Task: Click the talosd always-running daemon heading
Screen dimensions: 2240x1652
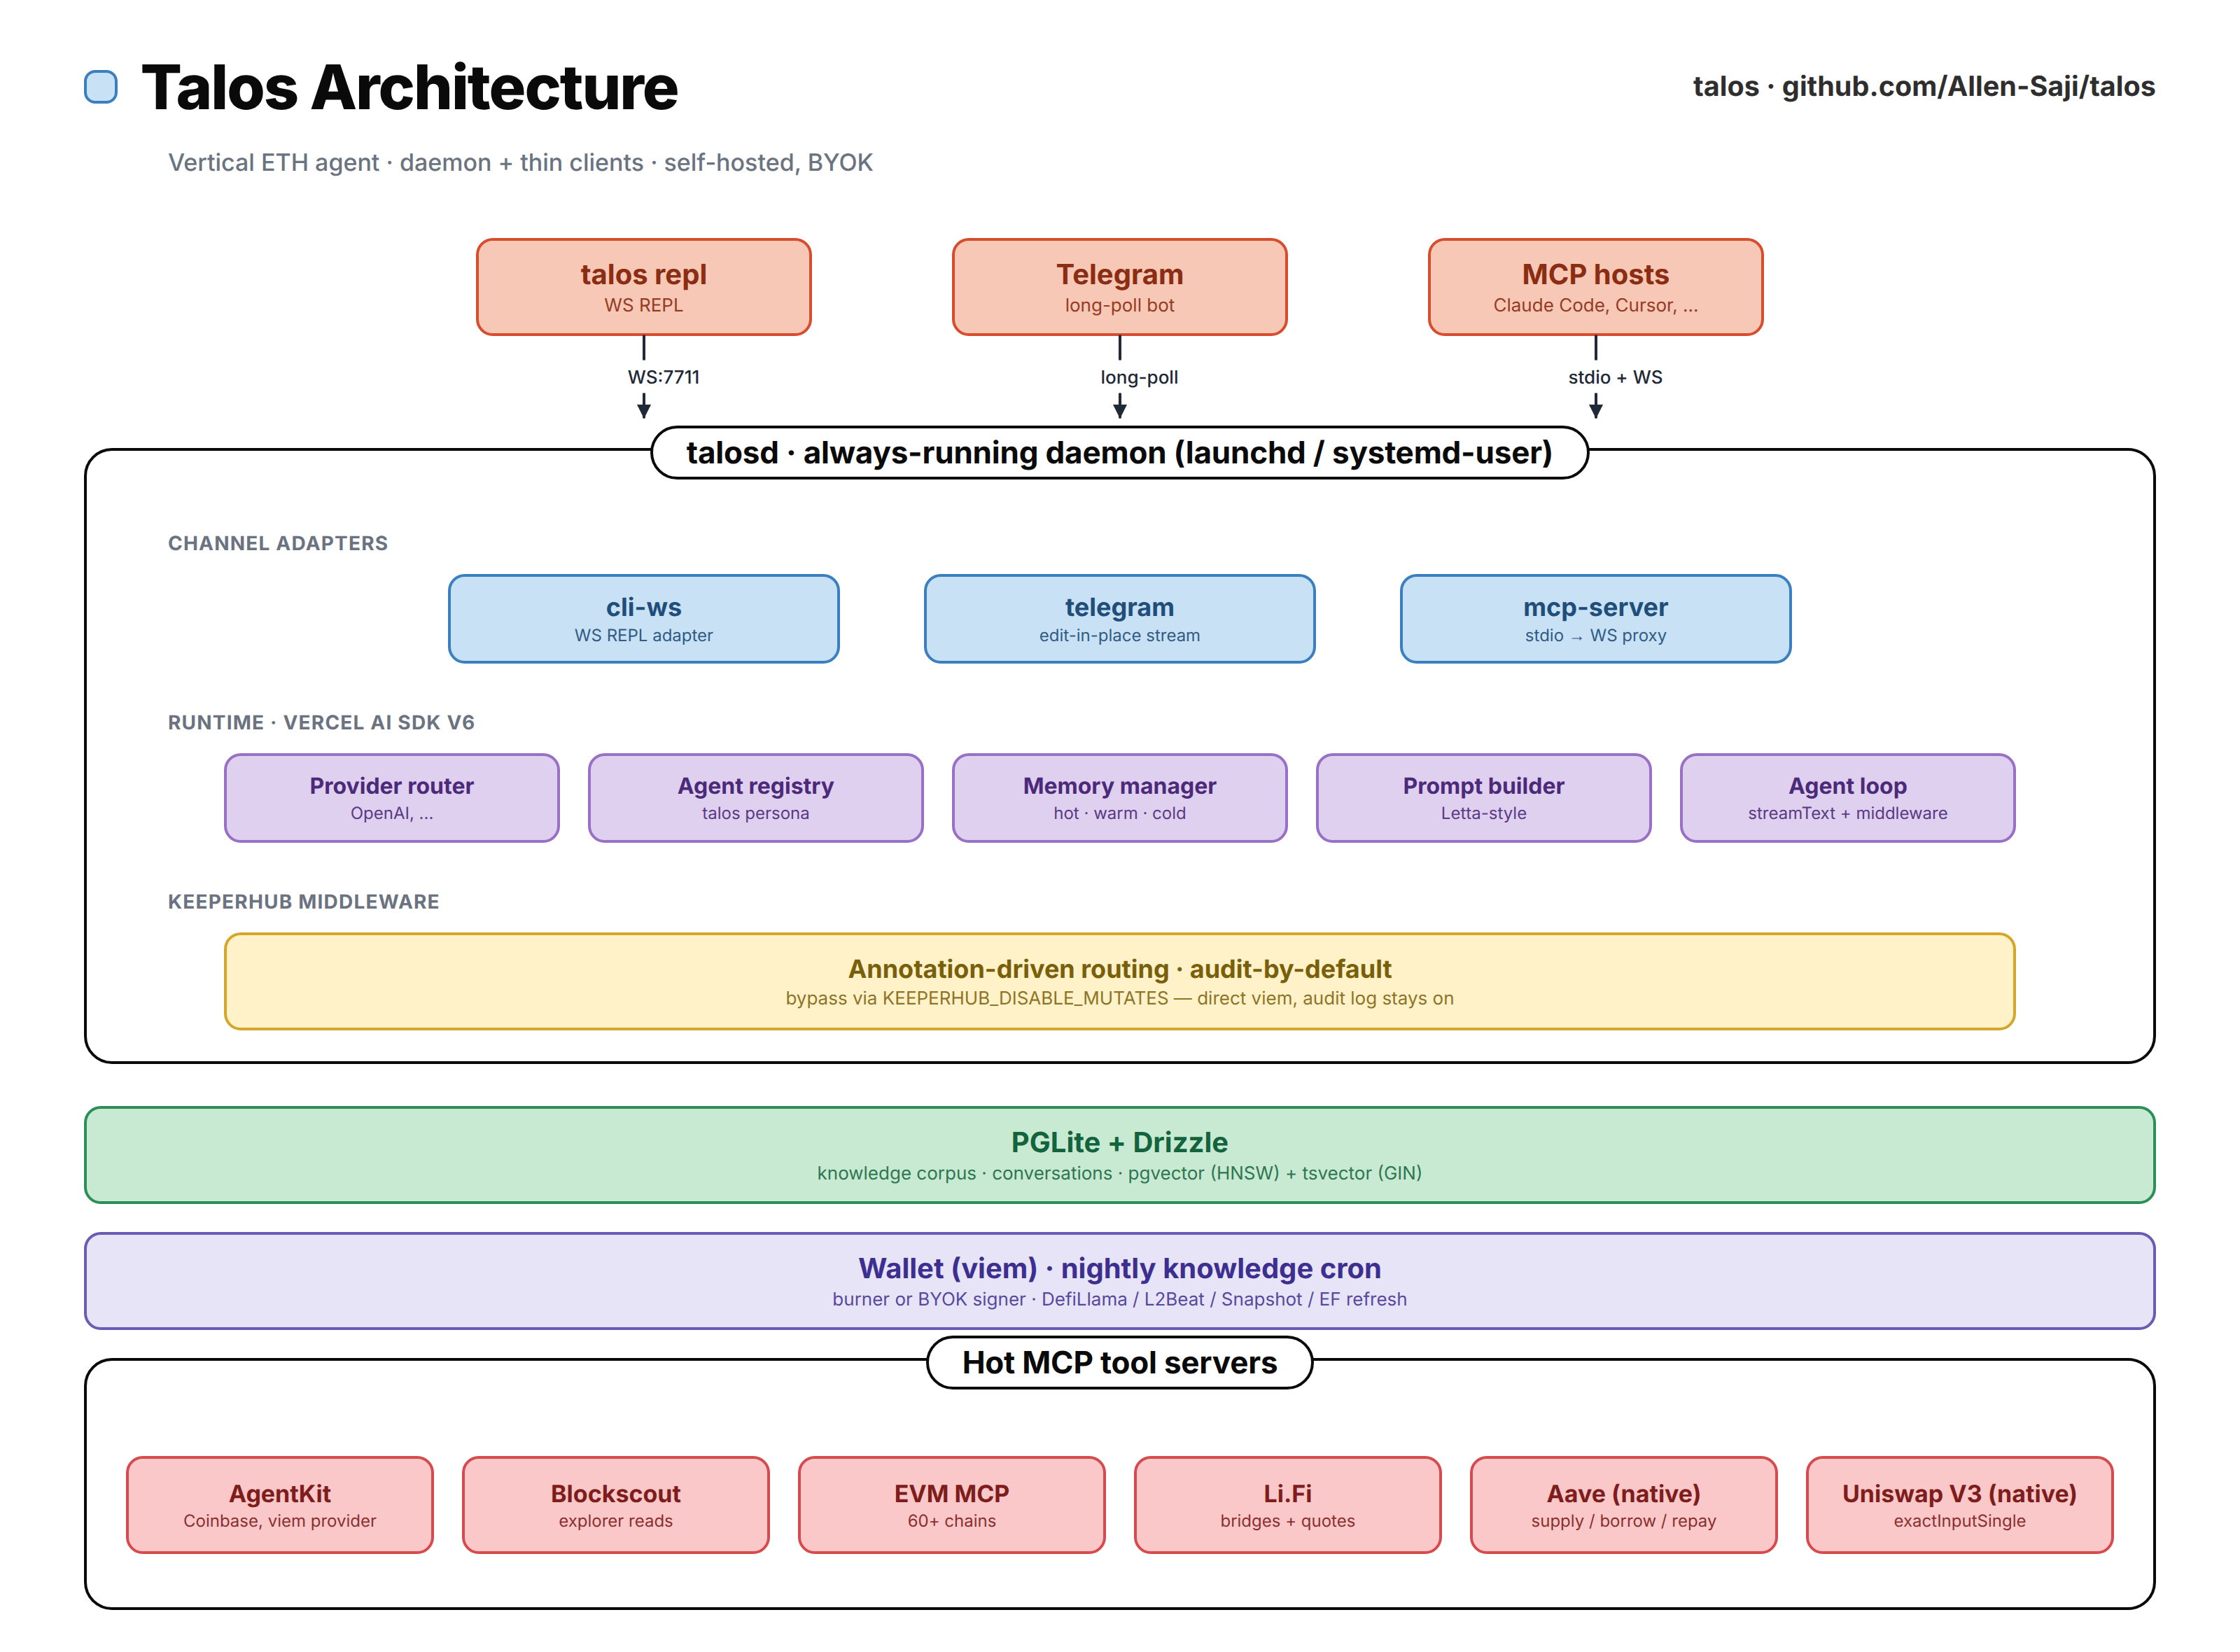Action: [1119, 453]
